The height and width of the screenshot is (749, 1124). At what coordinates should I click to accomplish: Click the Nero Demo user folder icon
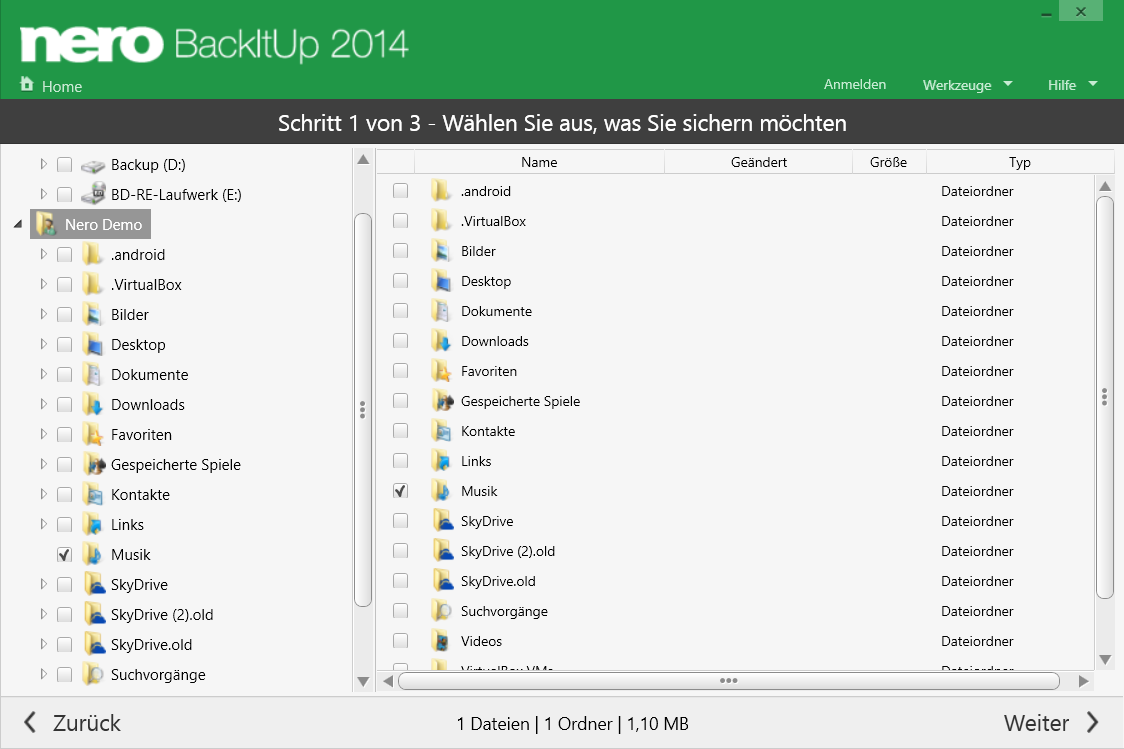click(46, 224)
